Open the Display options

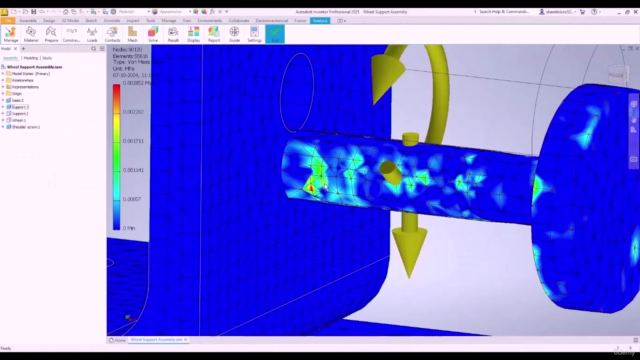click(x=193, y=34)
